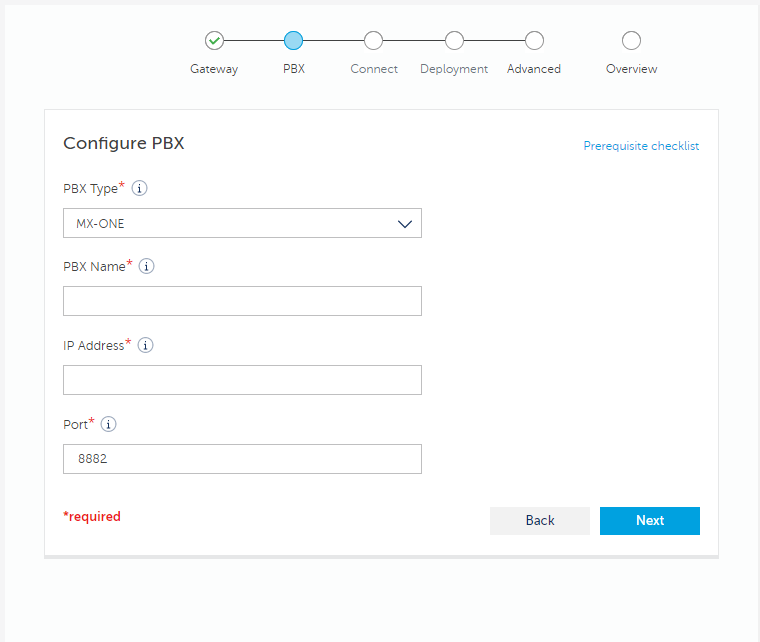Select the Connect step circle

[373, 41]
